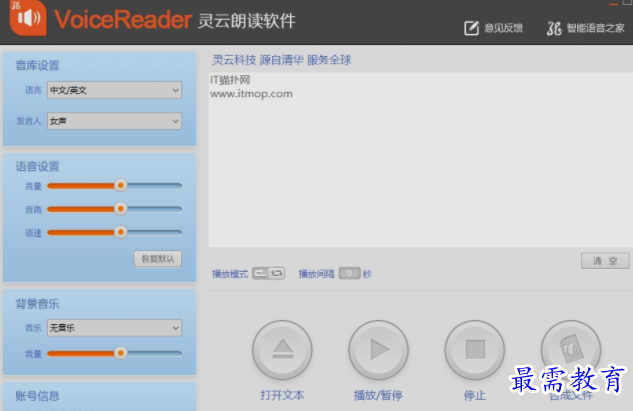633x411 pixels.
Task: Click the 停止 stop button
Action: (475, 350)
